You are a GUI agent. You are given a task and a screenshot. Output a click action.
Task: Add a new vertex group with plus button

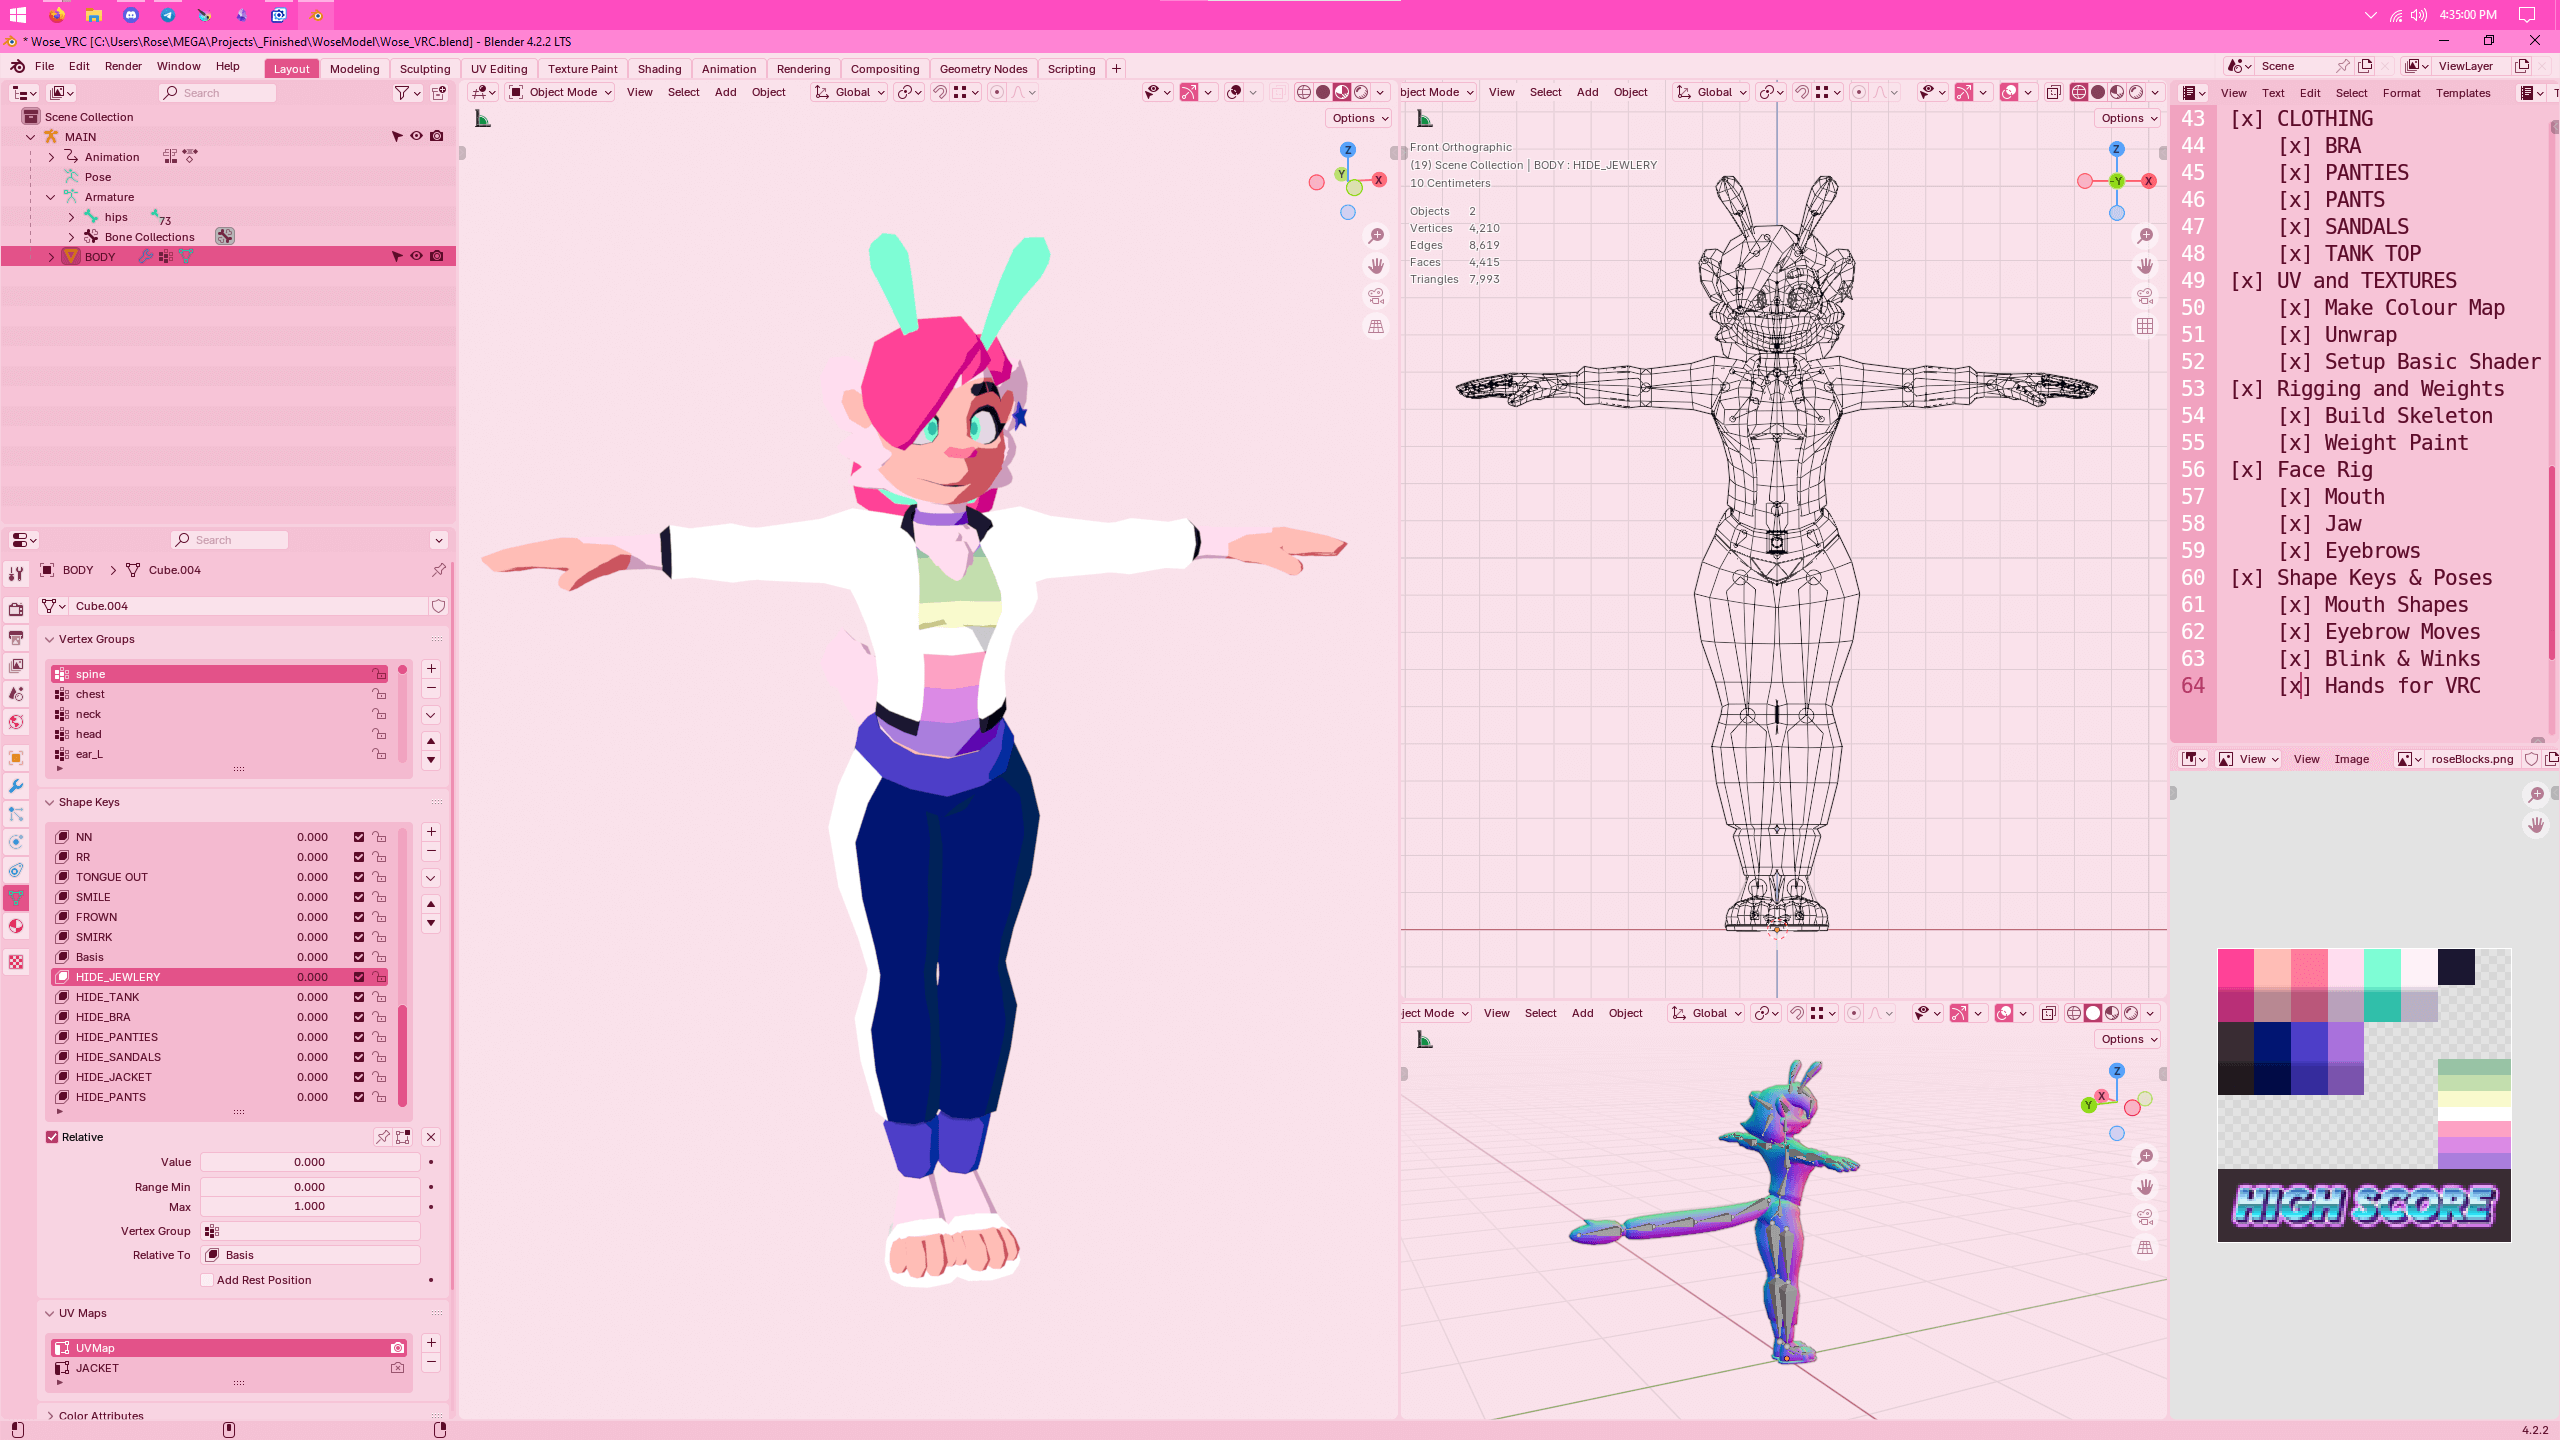click(x=431, y=669)
